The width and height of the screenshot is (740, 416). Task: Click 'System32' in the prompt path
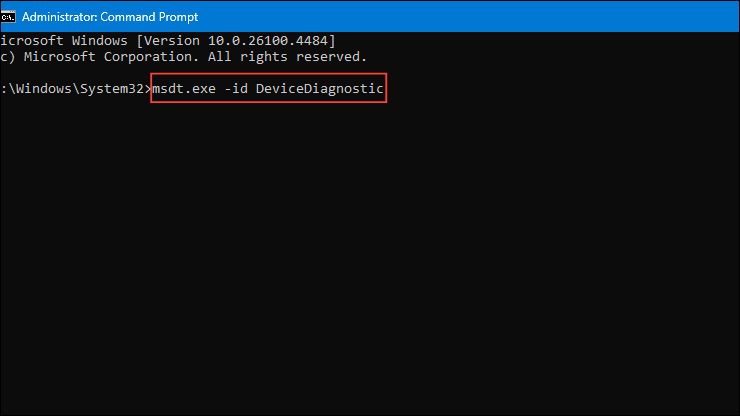(x=112, y=88)
